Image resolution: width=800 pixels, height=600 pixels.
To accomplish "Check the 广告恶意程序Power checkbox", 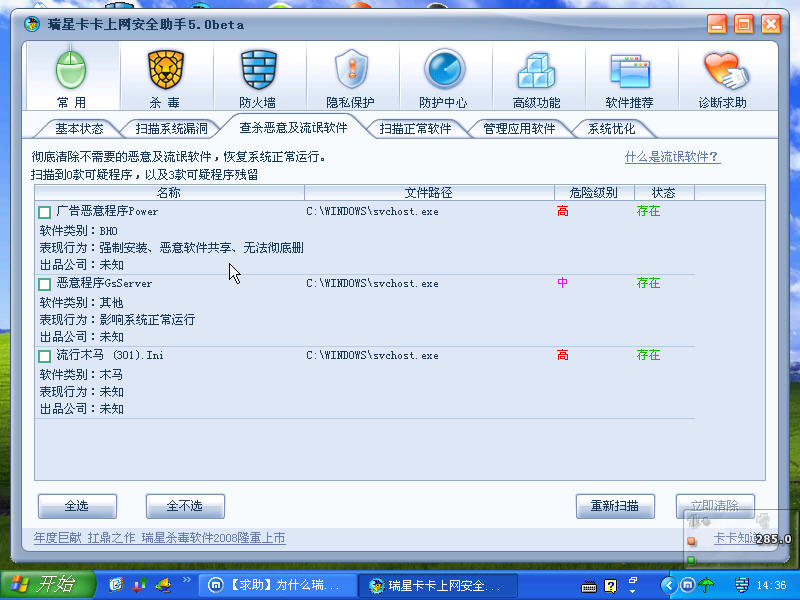I will click(45, 212).
